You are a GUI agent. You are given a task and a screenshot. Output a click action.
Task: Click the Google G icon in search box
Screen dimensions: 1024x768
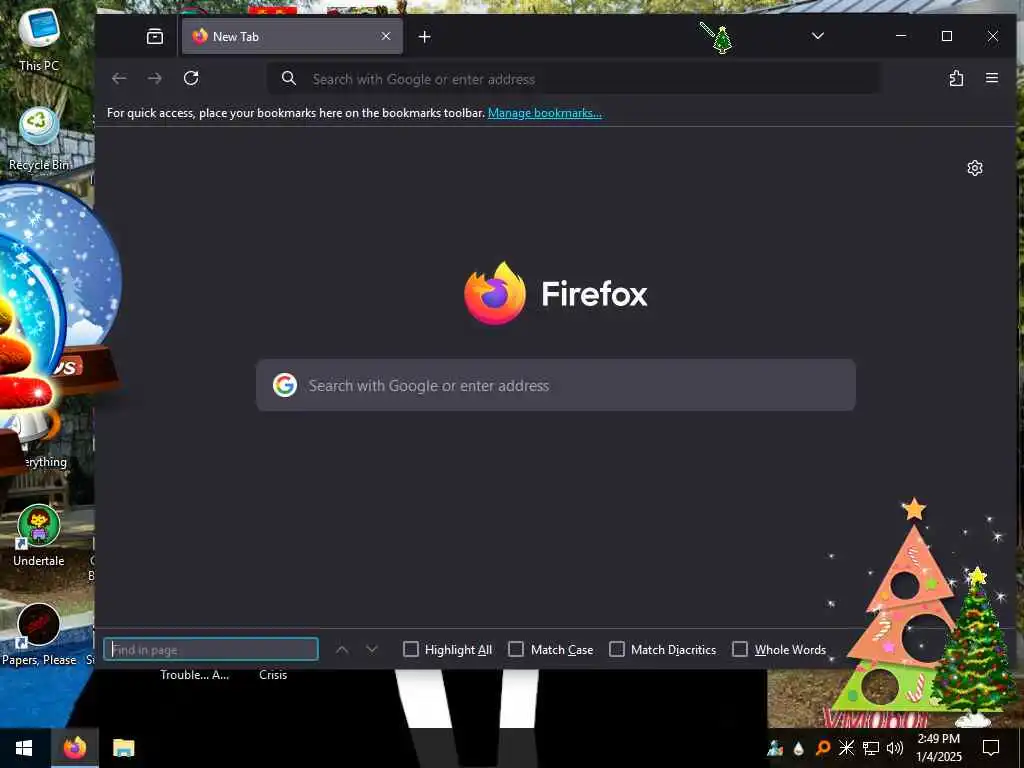click(285, 385)
